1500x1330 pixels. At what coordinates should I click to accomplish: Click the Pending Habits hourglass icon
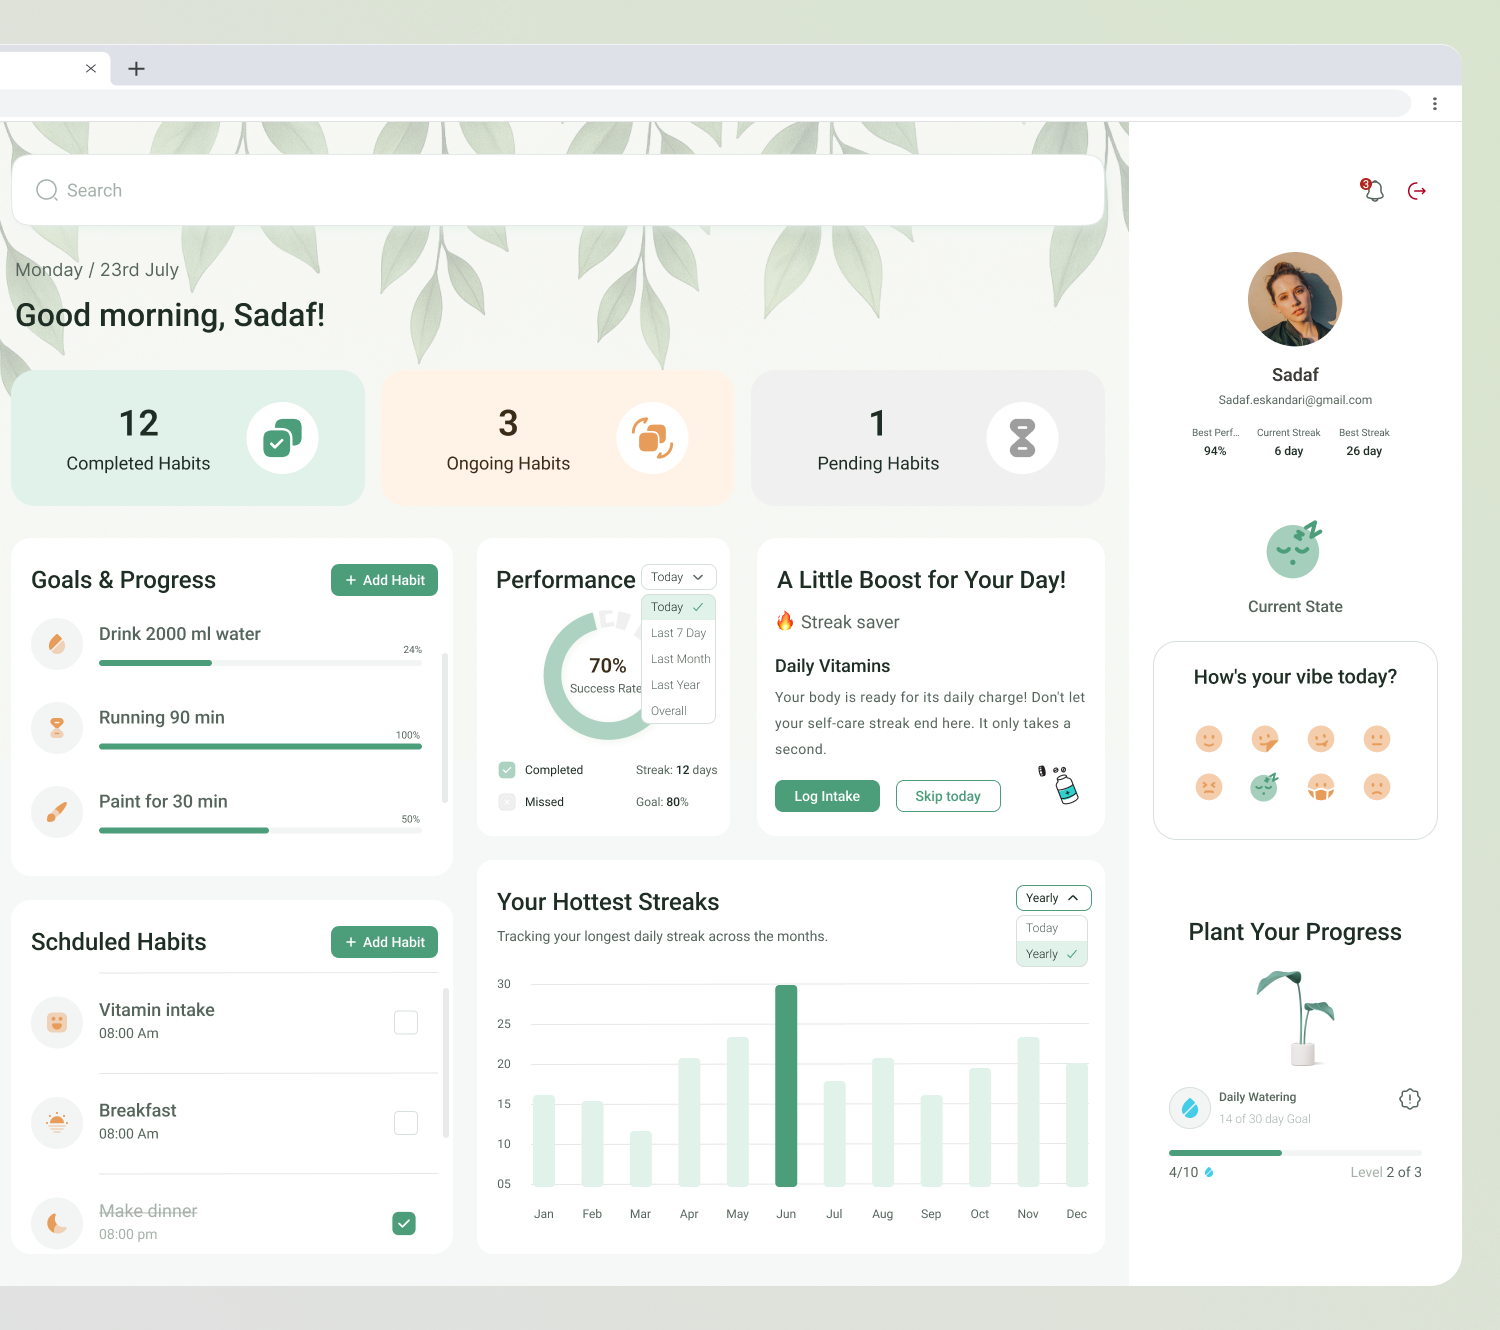[1022, 437]
